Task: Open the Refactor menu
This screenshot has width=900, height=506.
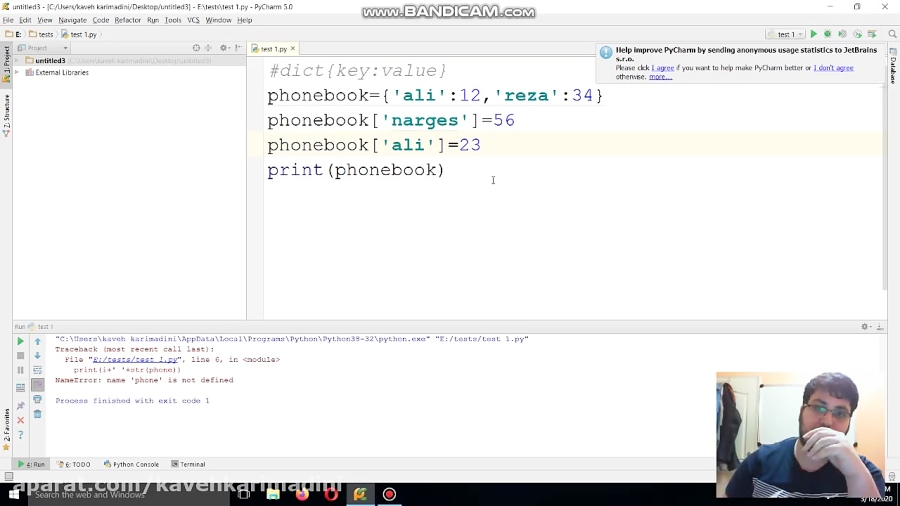Action: [127, 20]
